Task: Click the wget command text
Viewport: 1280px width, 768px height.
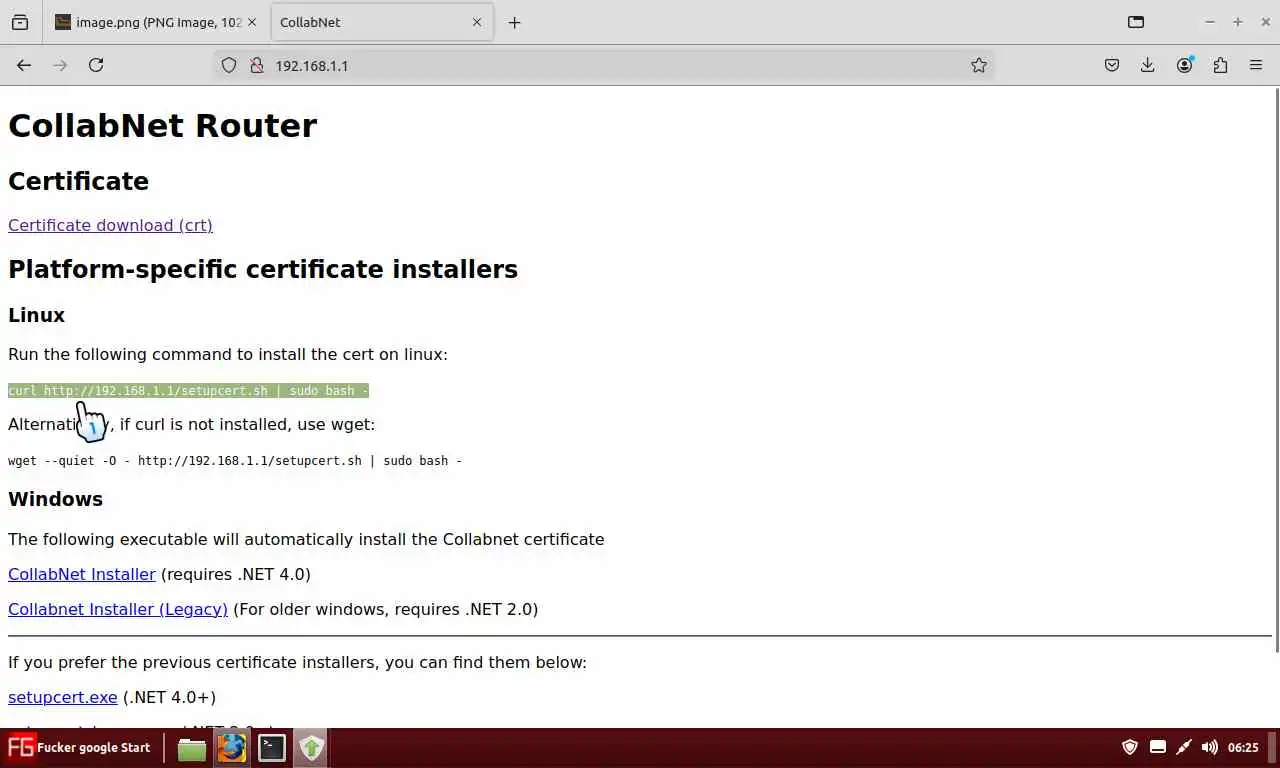Action: 235,461
